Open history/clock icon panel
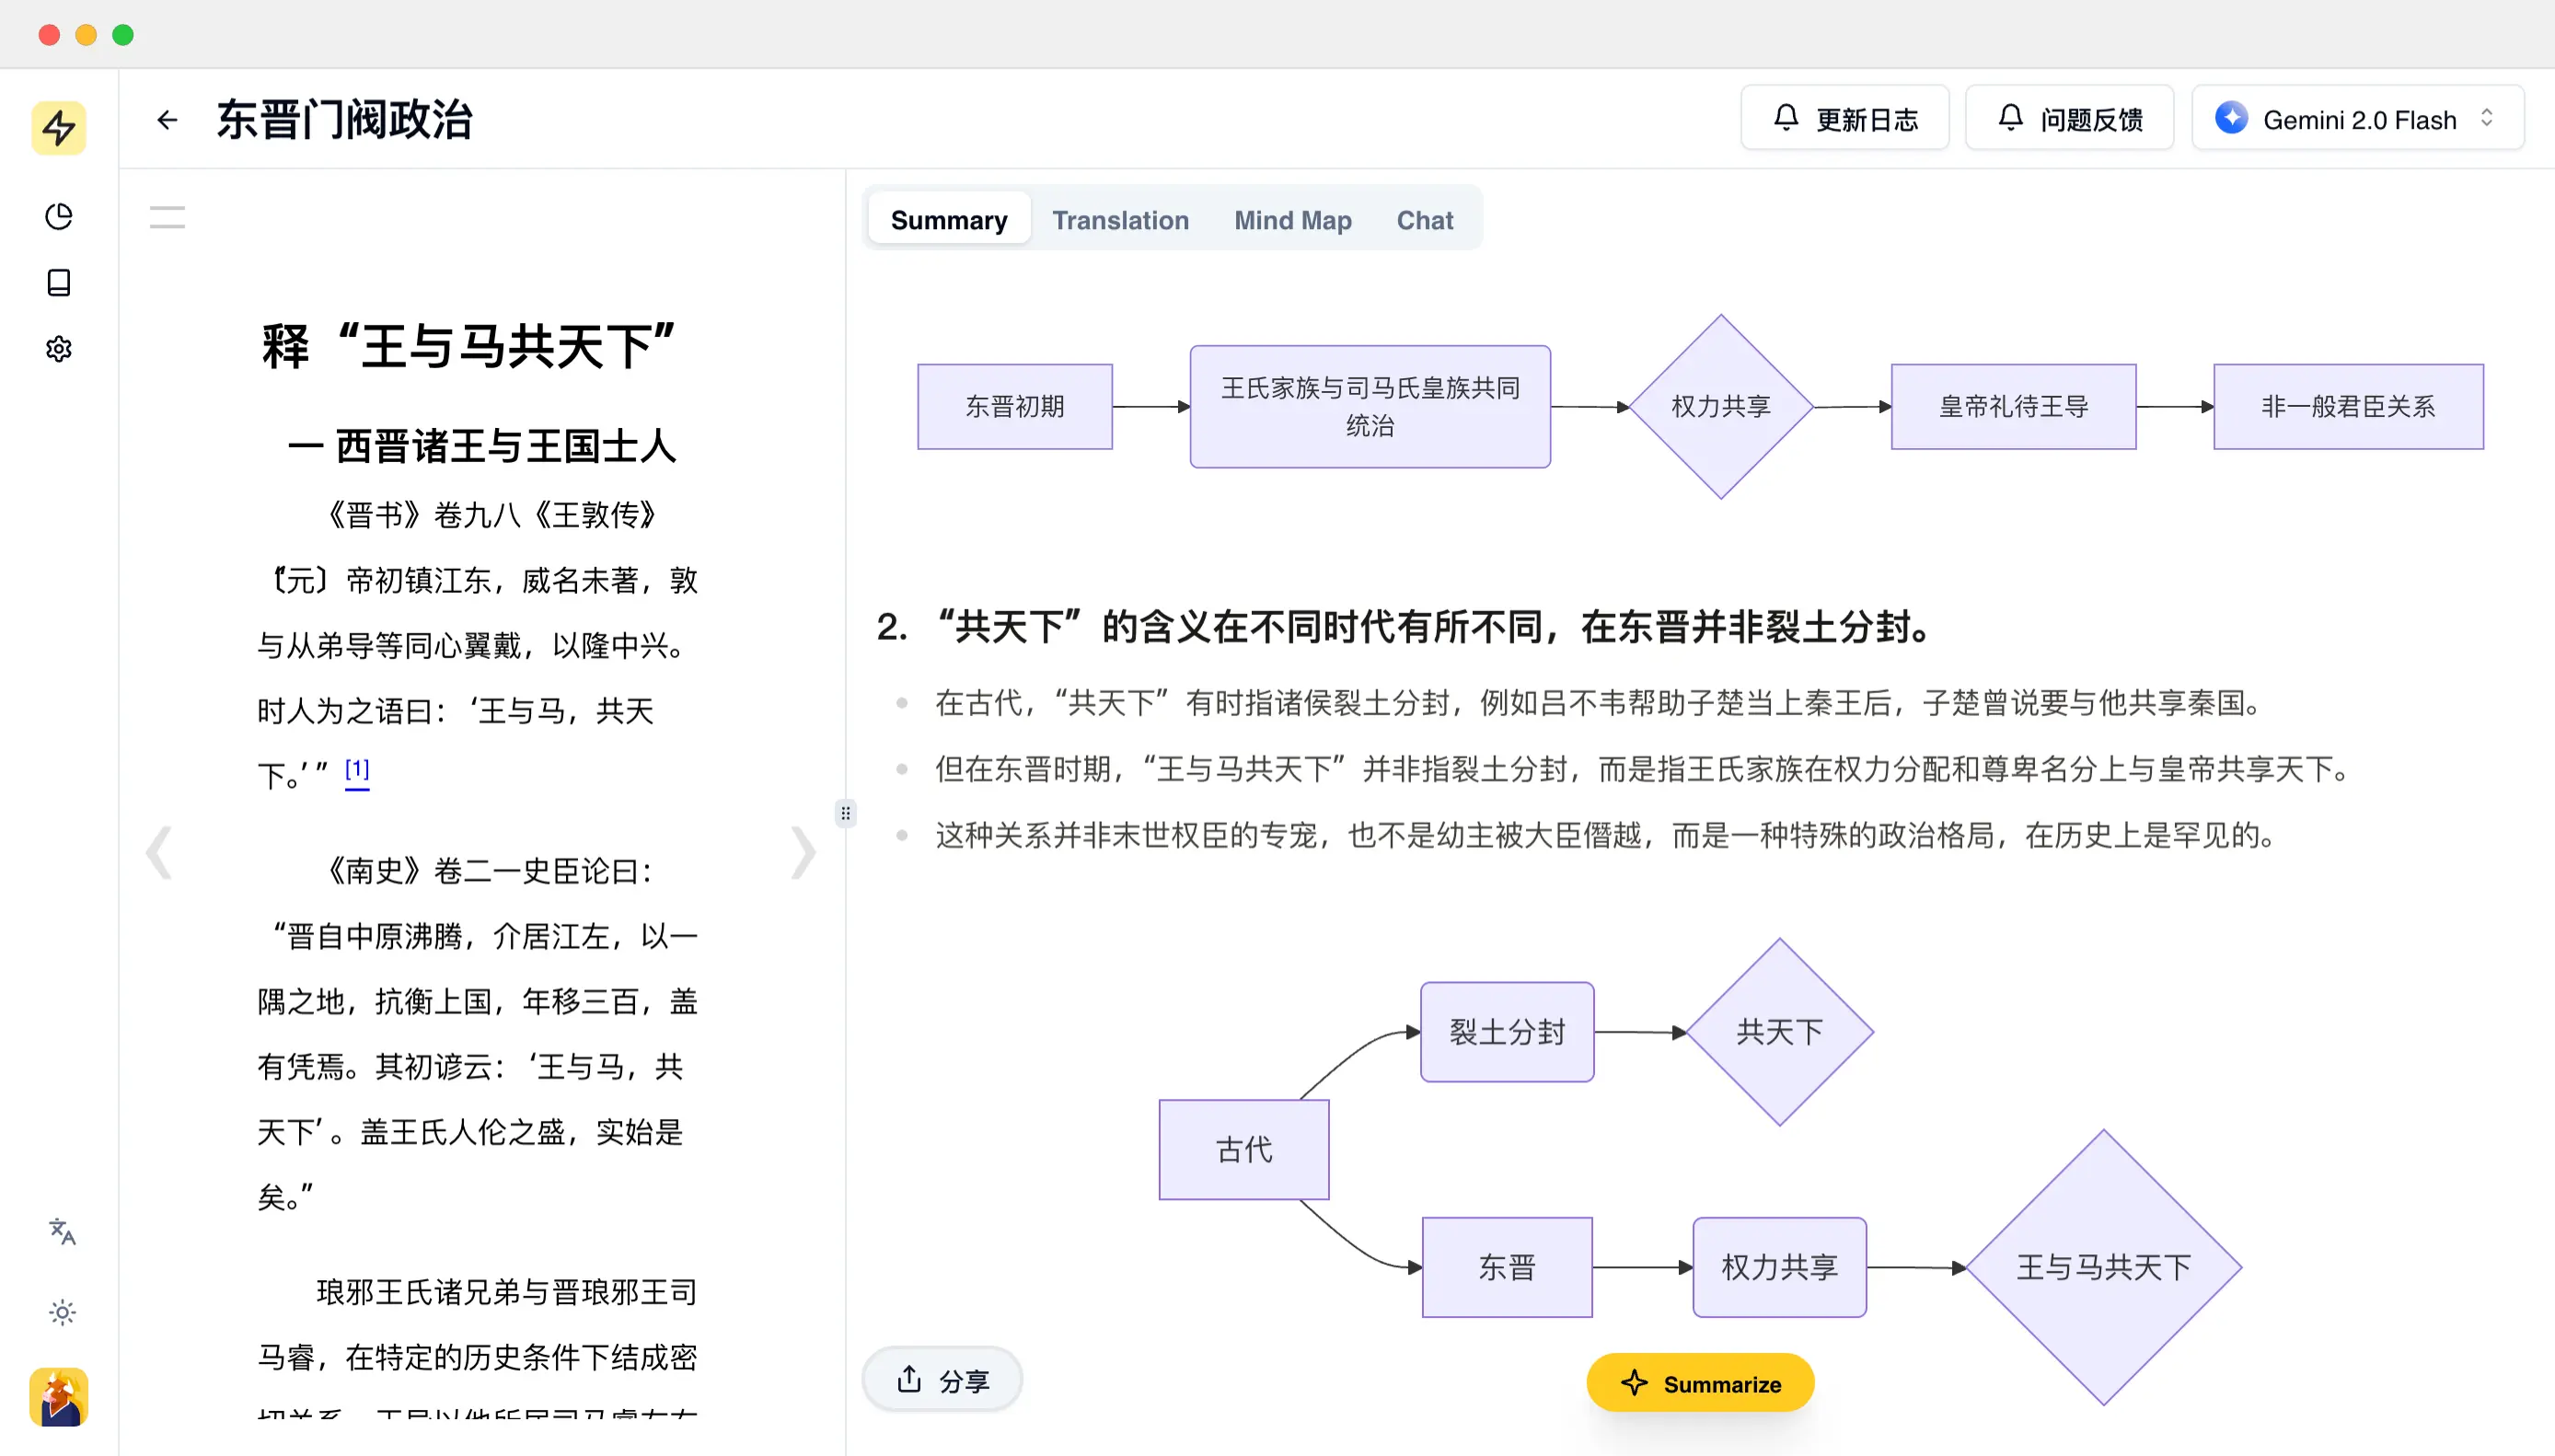 point(58,214)
